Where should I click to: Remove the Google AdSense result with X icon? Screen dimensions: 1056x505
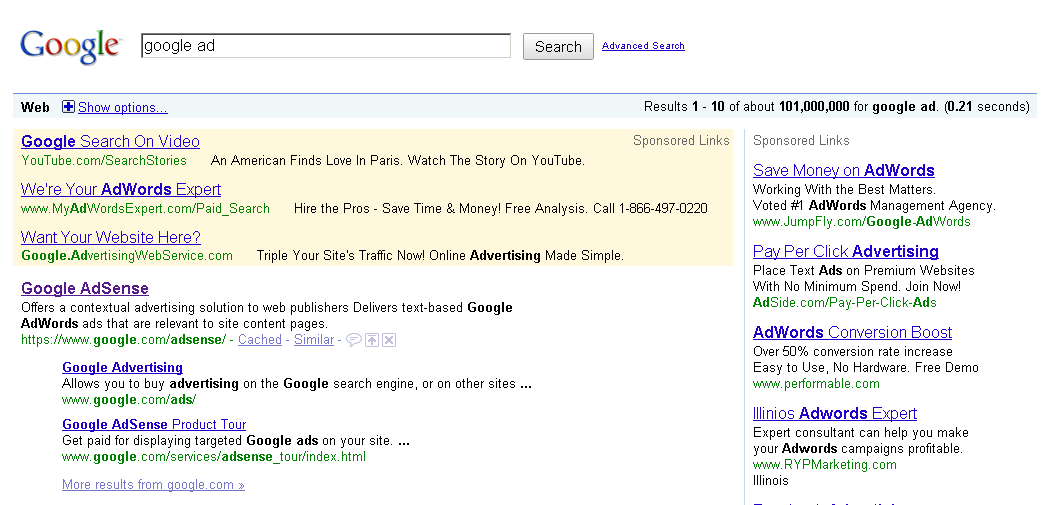click(x=389, y=340)
